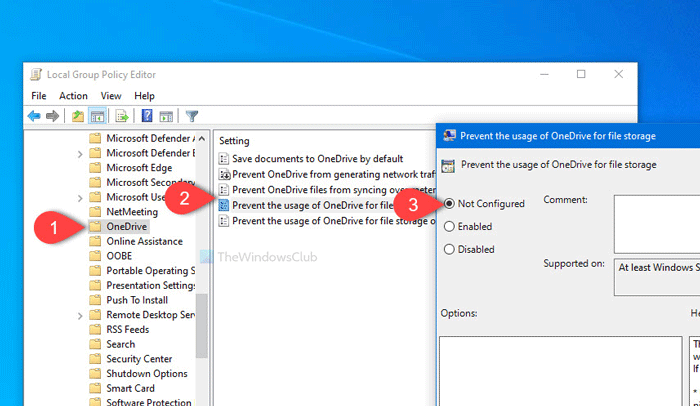Click the Up one level folder icon
The image size is (700, 406).
[x=78, y=117]
